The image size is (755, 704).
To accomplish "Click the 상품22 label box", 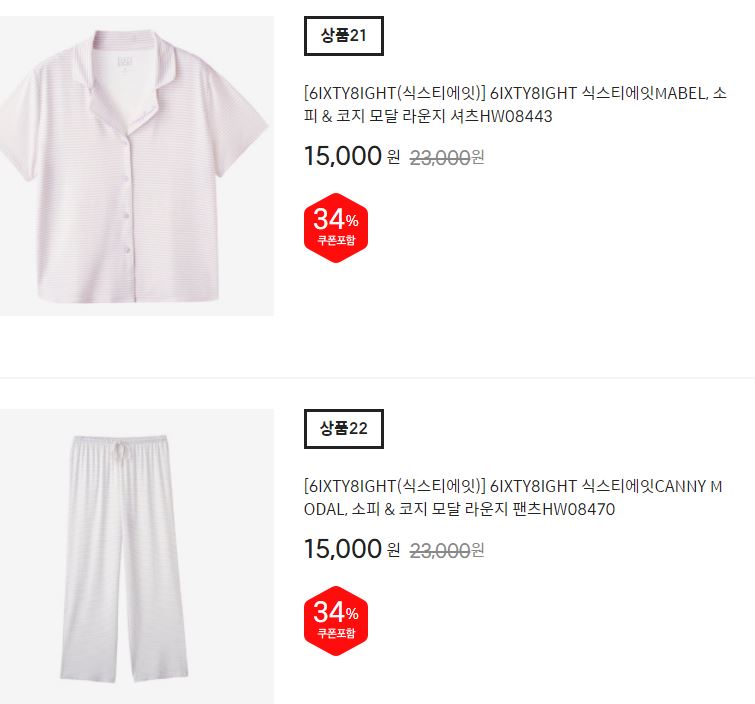I will click(344, 429).
